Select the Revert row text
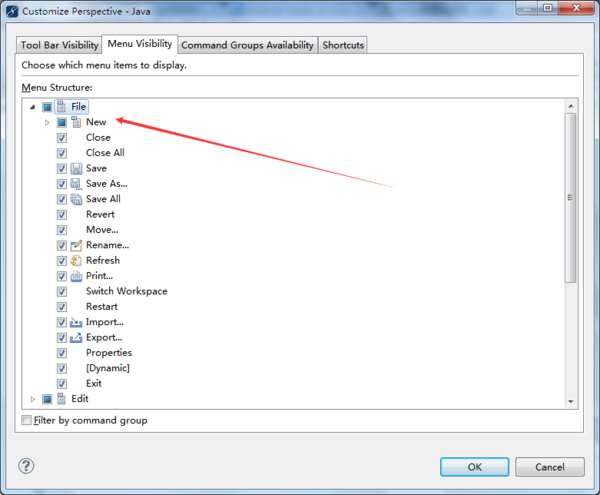The width and height of the screenshot is (600, 495). (x=100, y=214)
